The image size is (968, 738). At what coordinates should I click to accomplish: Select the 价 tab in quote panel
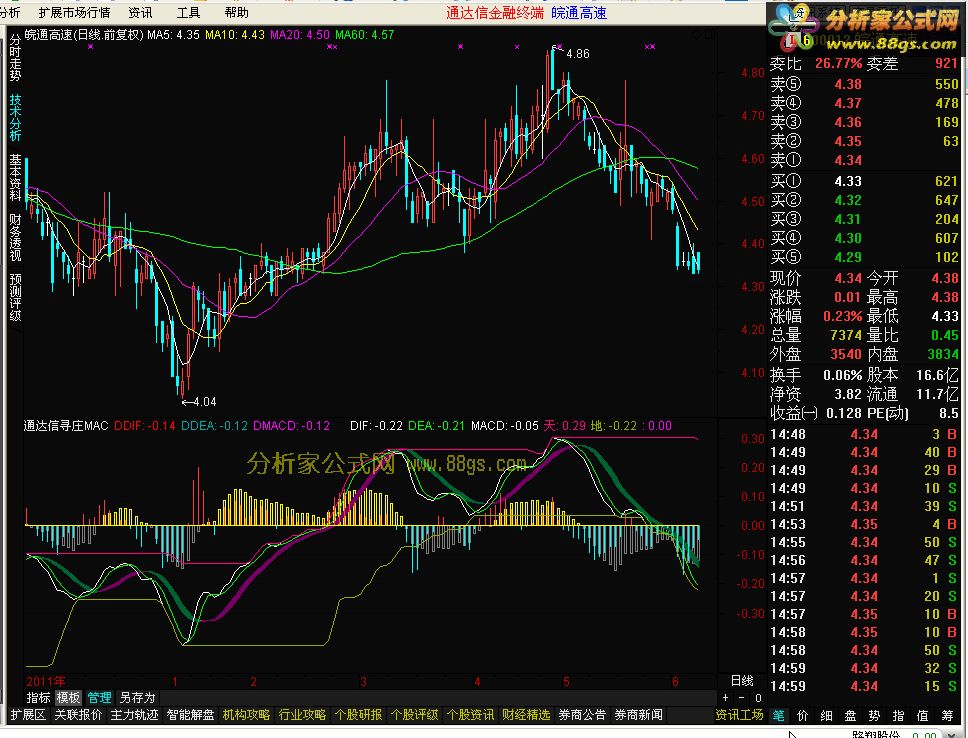click(803, 715)
